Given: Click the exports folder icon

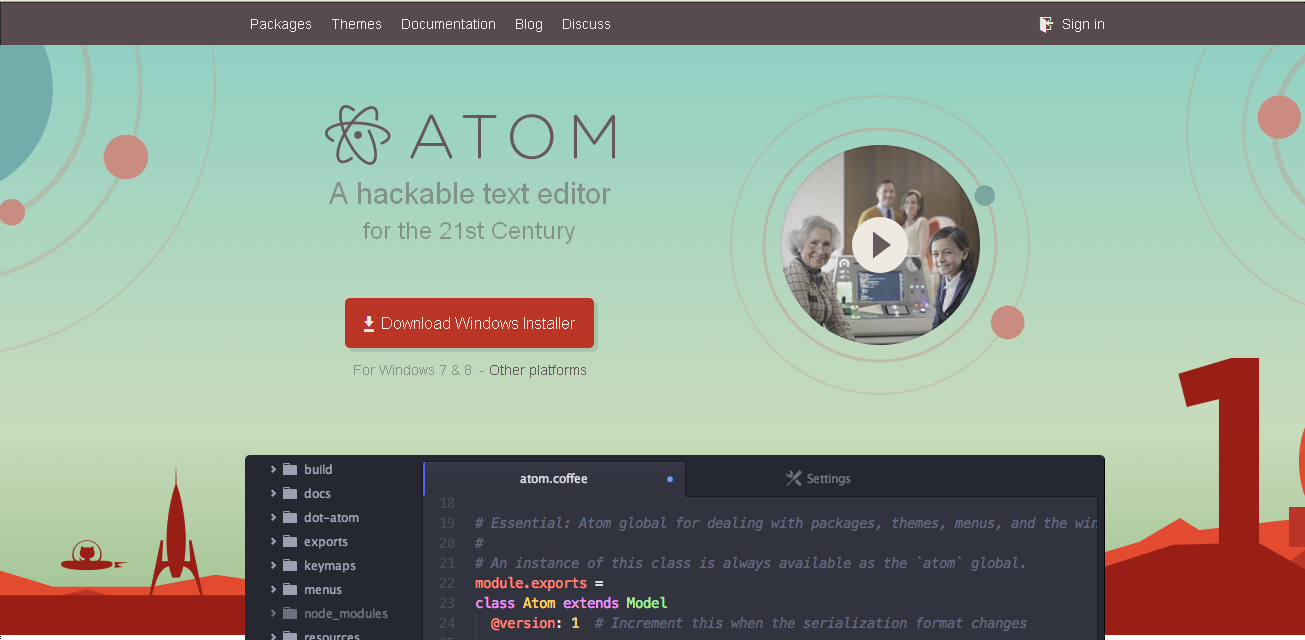Looking at the screenshot, I should pyautogui.click(x=291, y=541).
